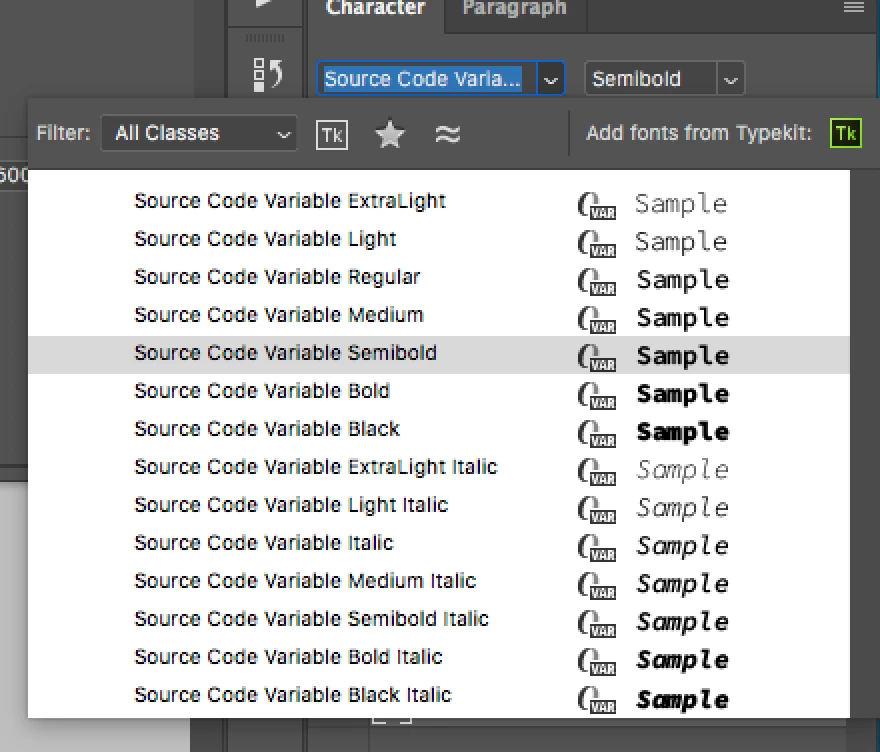This screenshot has width=880, height=752.
Task: Click Sample preview for Bold weight
Action: (682, 395)
